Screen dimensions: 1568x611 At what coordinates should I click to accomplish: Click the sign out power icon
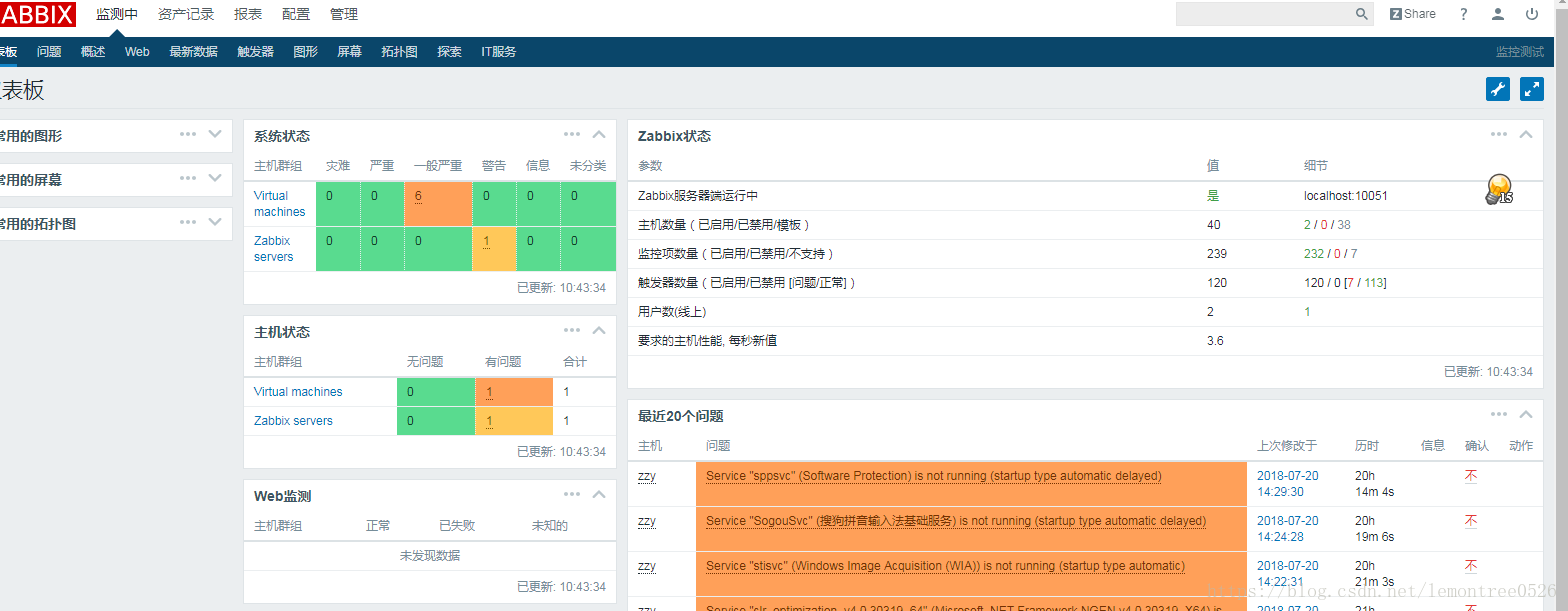coord(1532,14)
